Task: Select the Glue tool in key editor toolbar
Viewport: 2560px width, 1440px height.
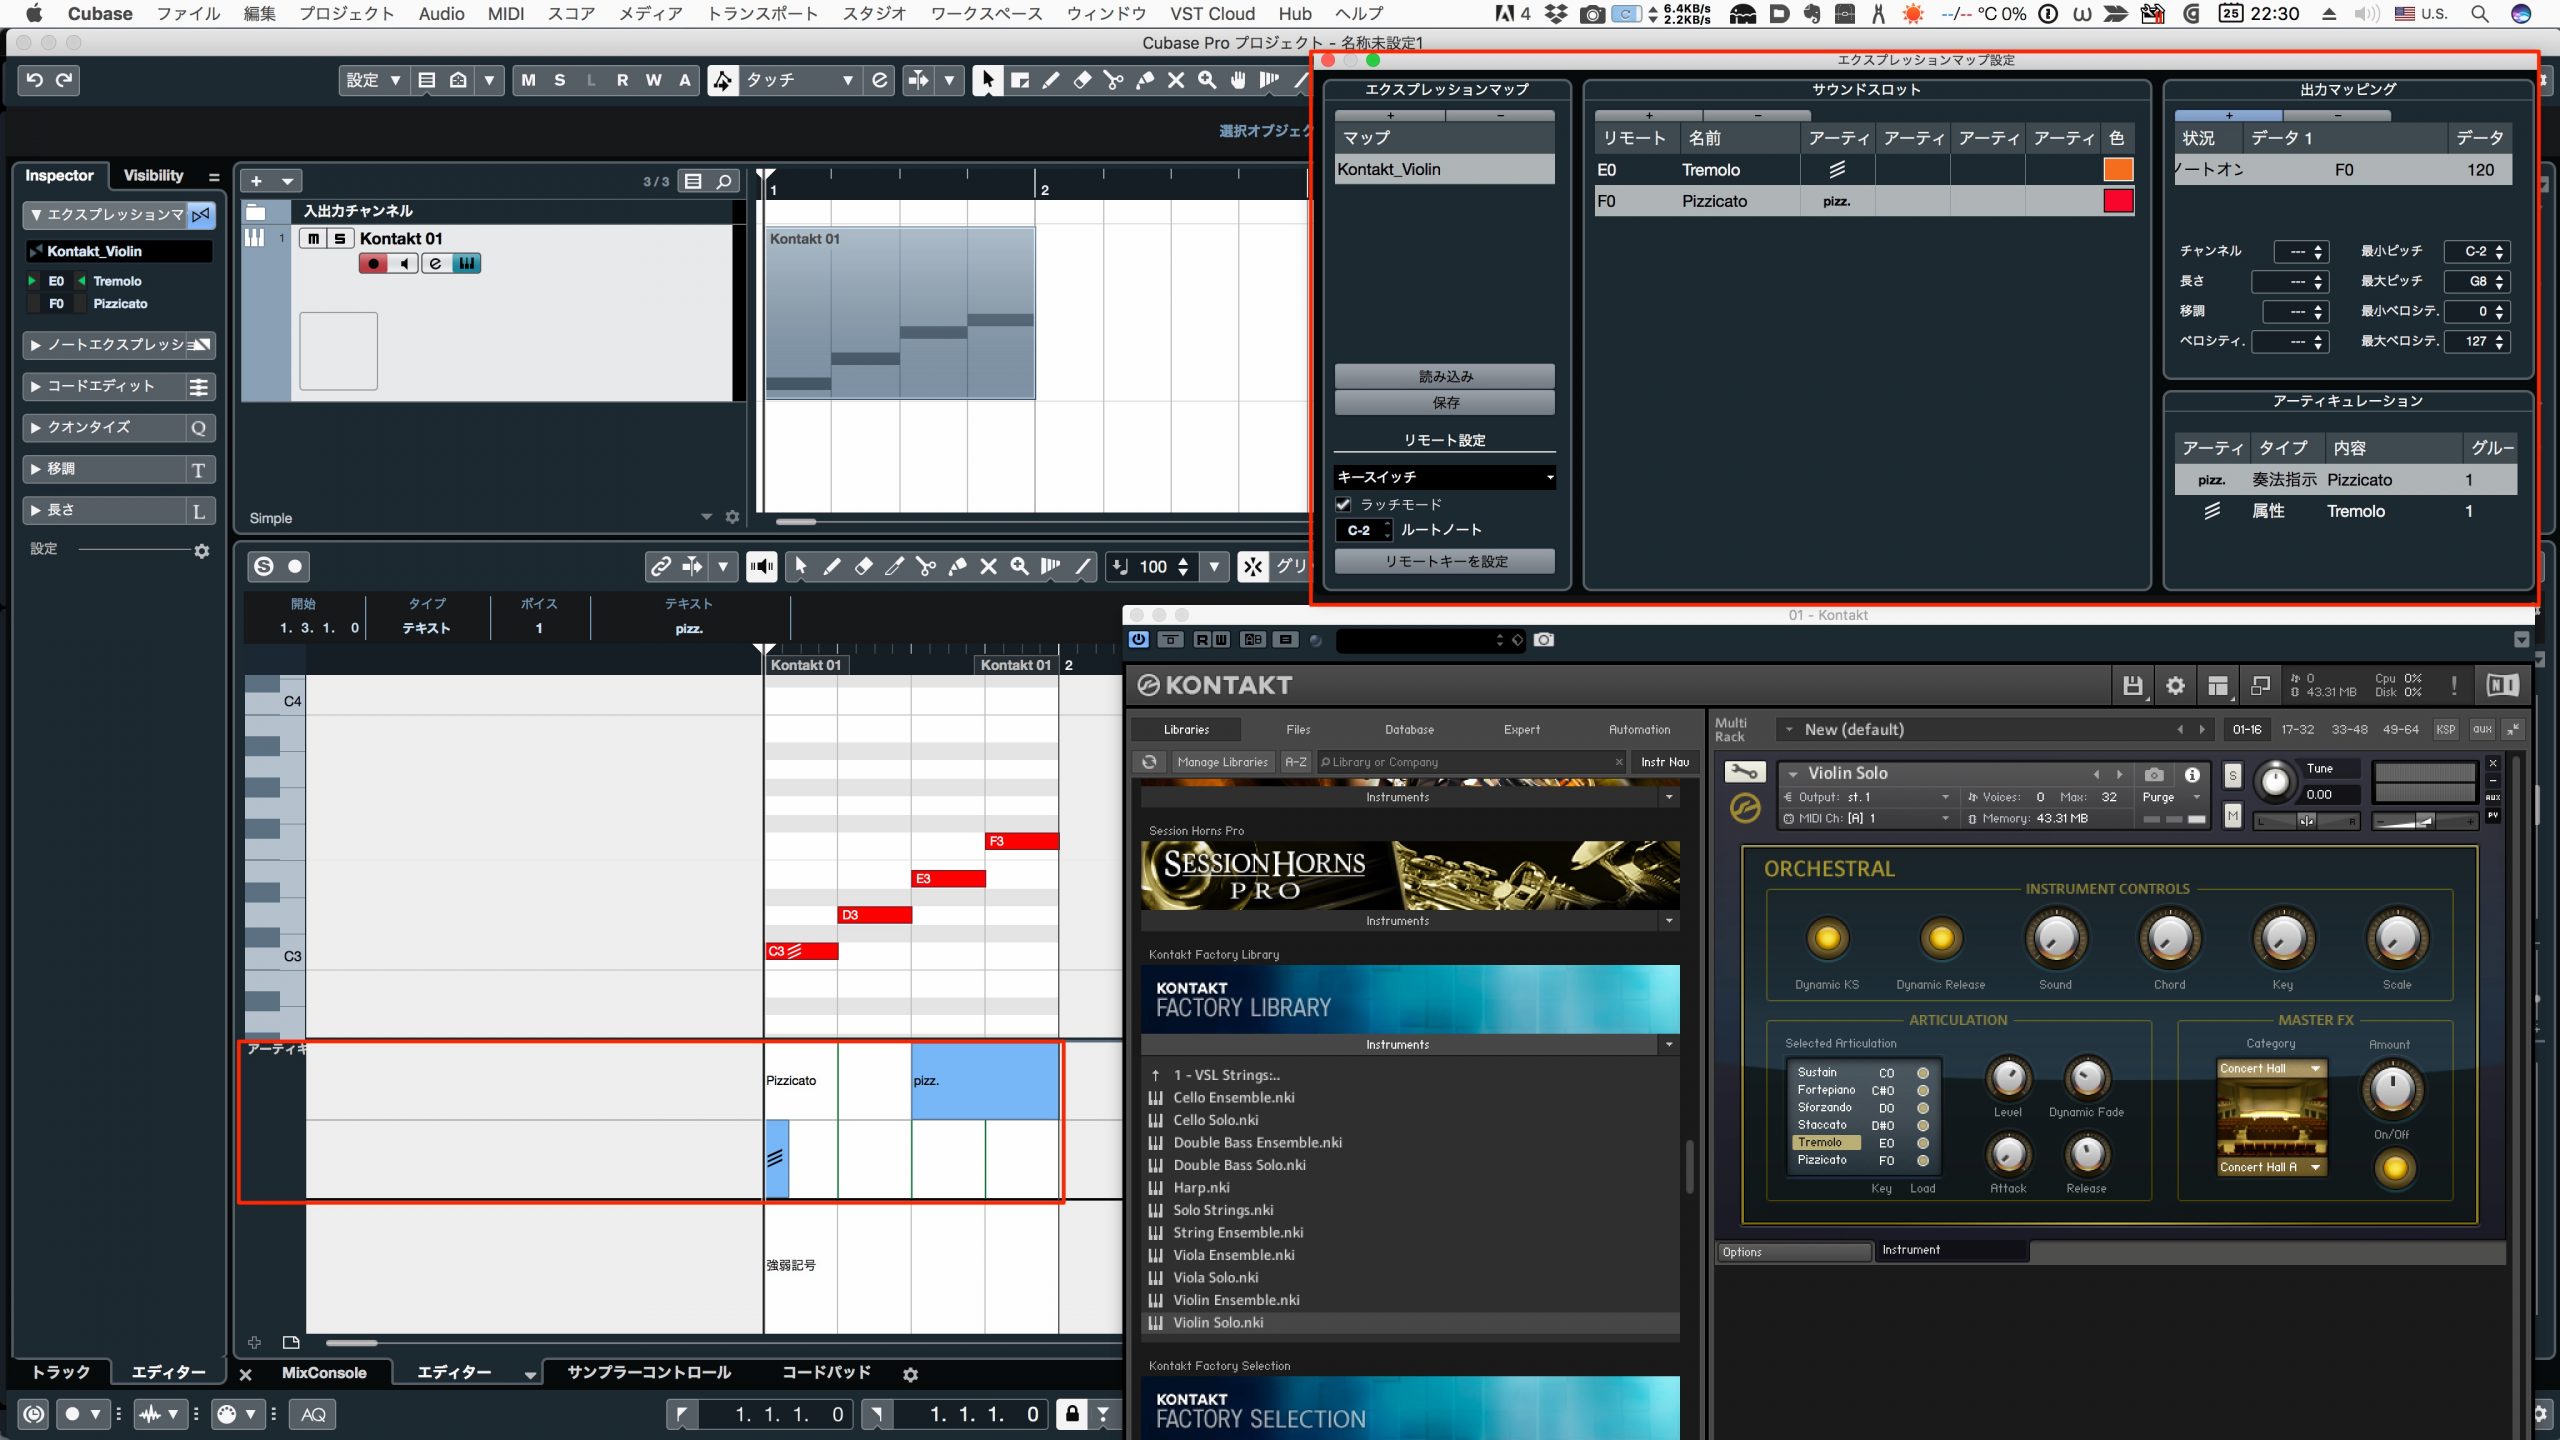Action: point(957,567)
